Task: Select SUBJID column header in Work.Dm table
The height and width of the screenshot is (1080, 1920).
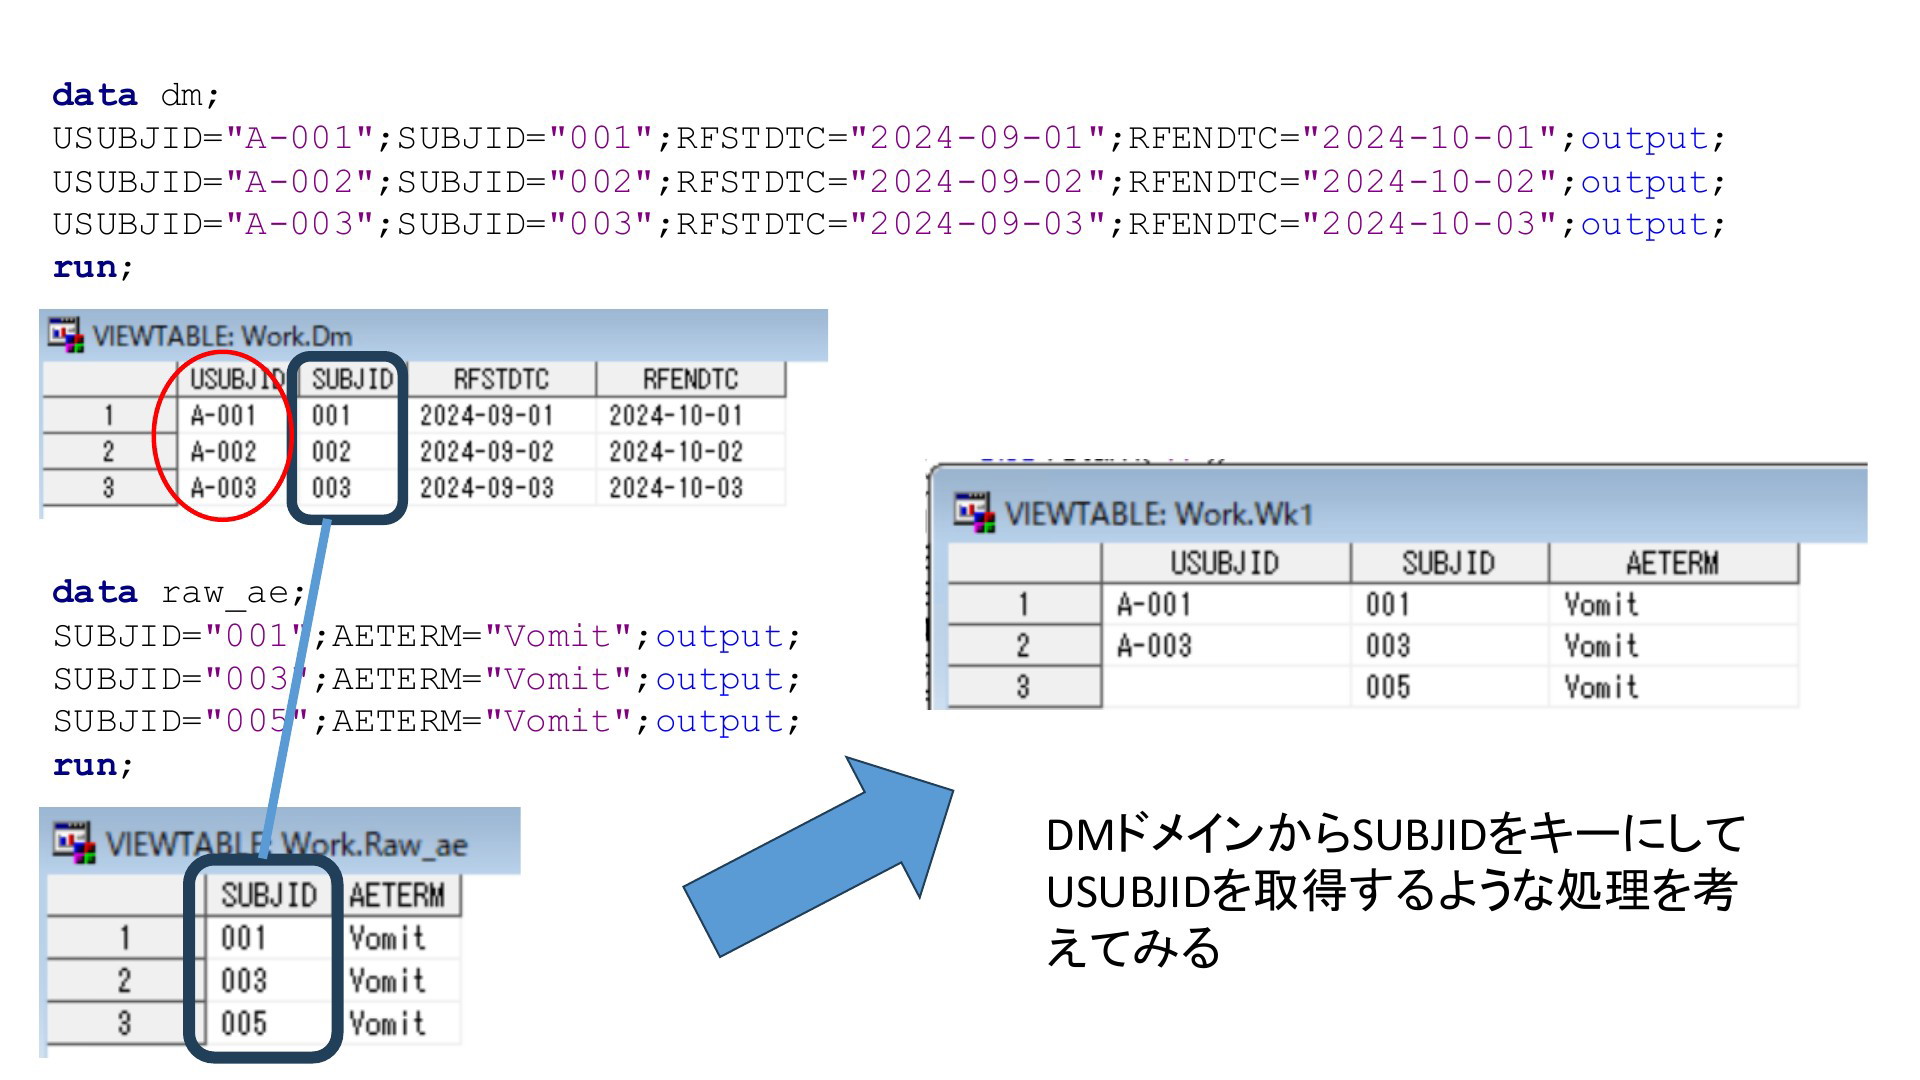Action: (x=351, y=379)
